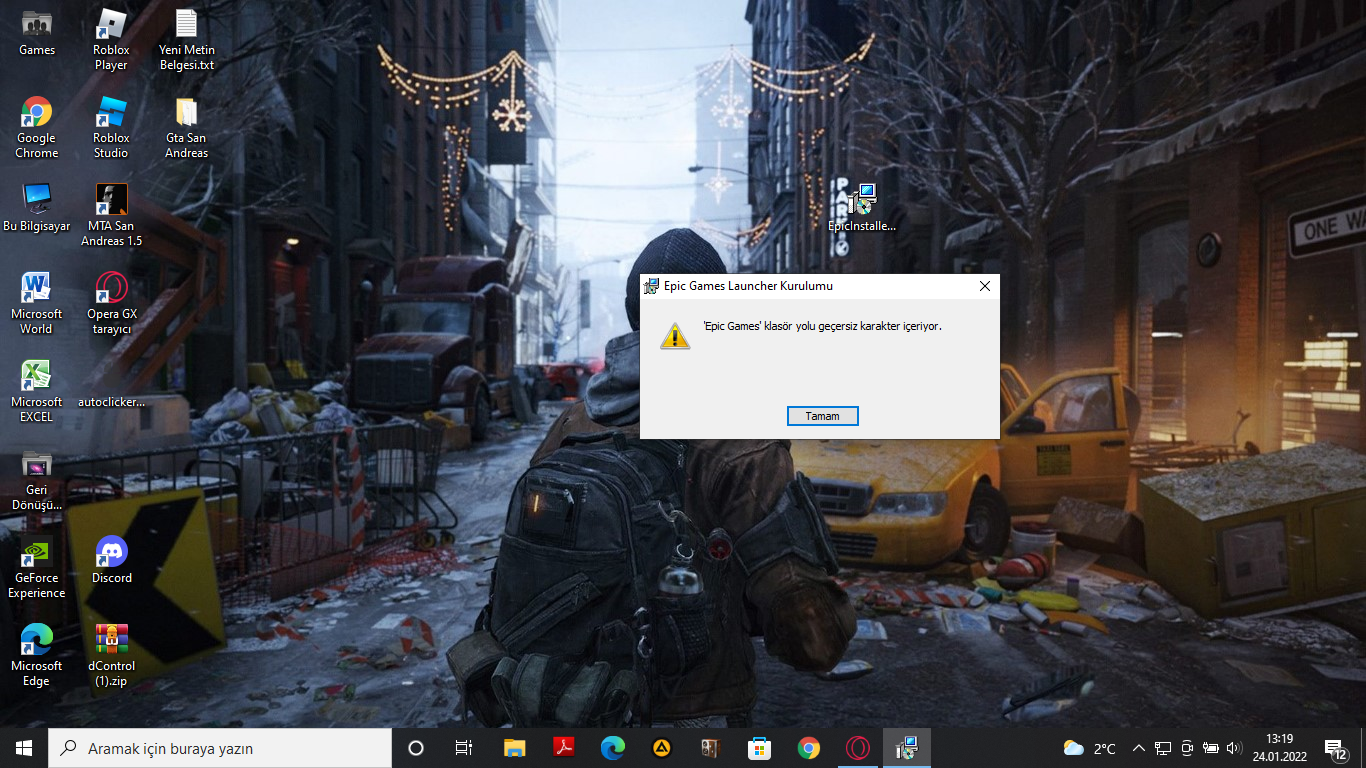The width and height of the screenshot is (1366, 768).
Task: Select the Bu Bilgisayar desktop icon
Action: tap(37, 208)
